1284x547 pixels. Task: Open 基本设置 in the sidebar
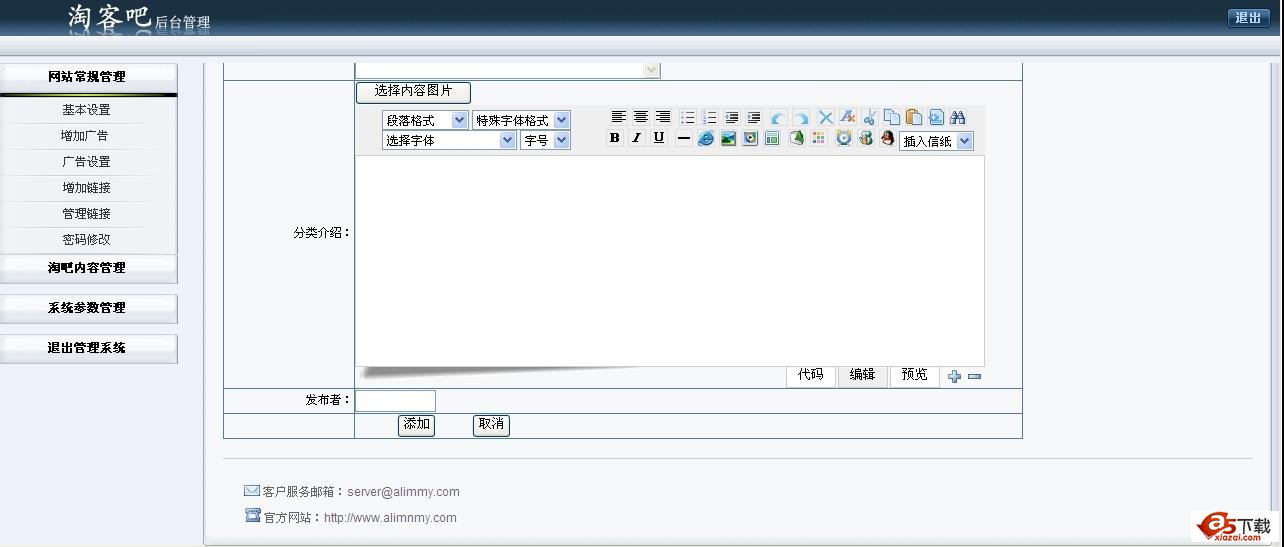86,110
